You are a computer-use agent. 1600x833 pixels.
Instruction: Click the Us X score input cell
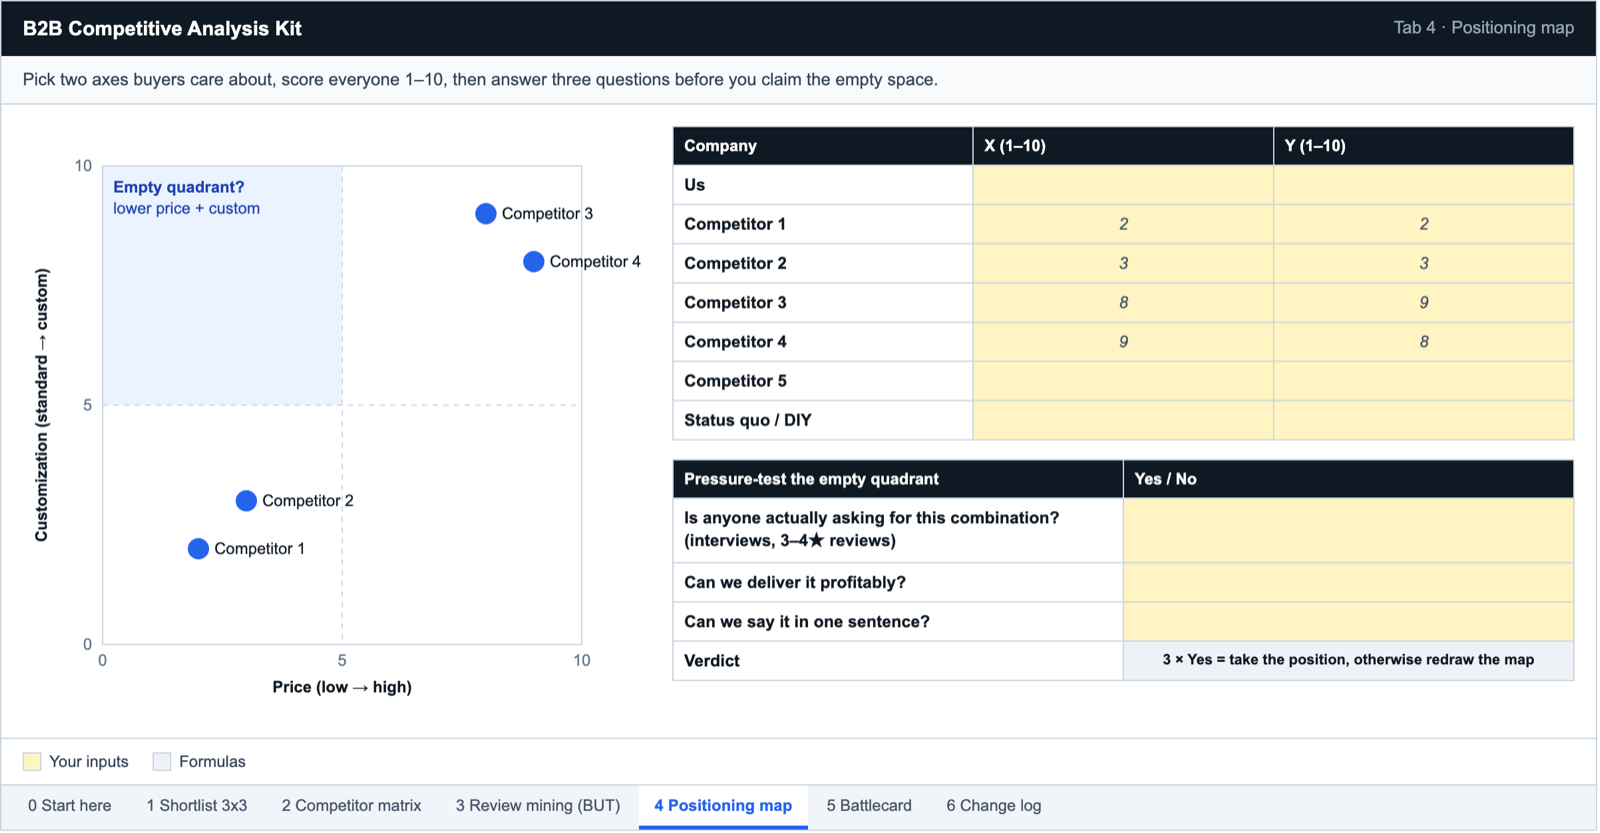(1123, 185)
